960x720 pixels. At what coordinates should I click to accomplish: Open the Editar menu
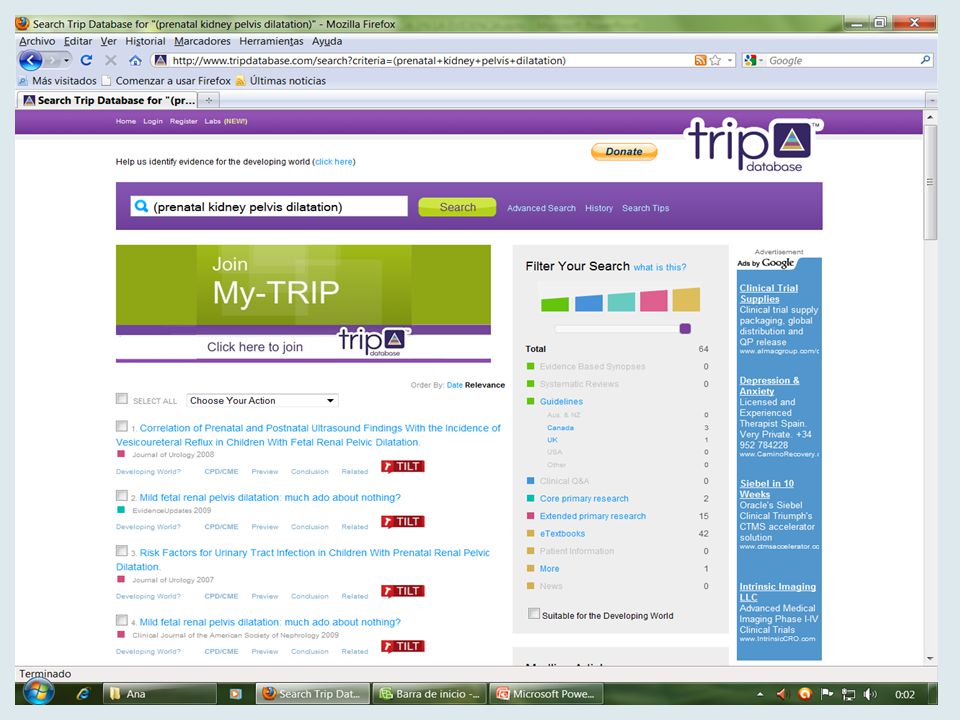[78, 41]
